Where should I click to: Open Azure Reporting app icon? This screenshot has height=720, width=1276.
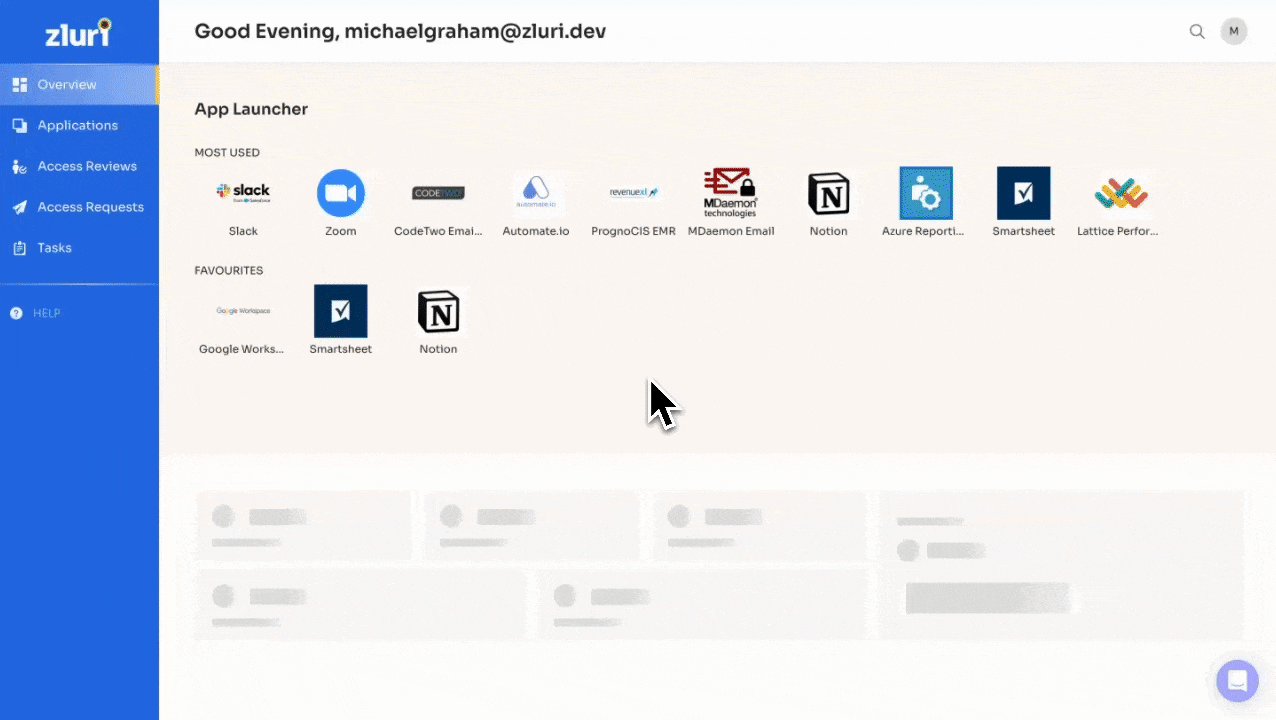[926, 193]
